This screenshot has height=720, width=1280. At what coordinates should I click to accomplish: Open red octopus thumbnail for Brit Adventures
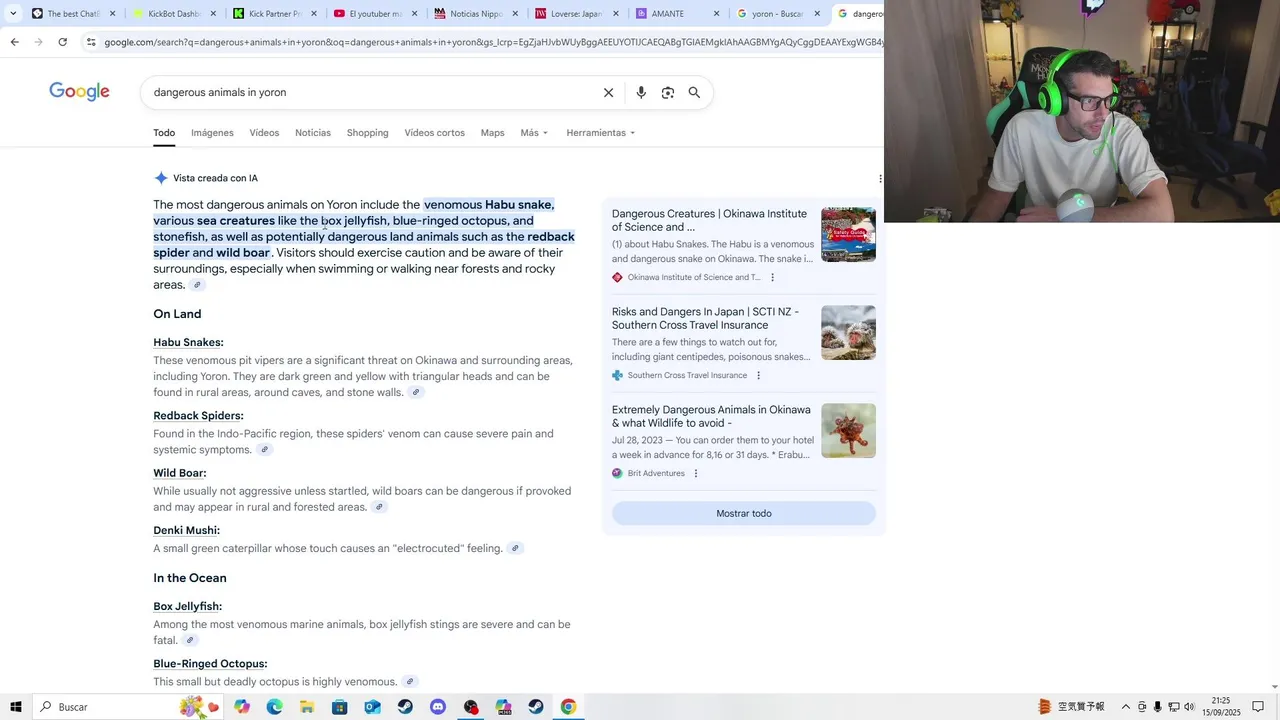click(x=848, y=431)
